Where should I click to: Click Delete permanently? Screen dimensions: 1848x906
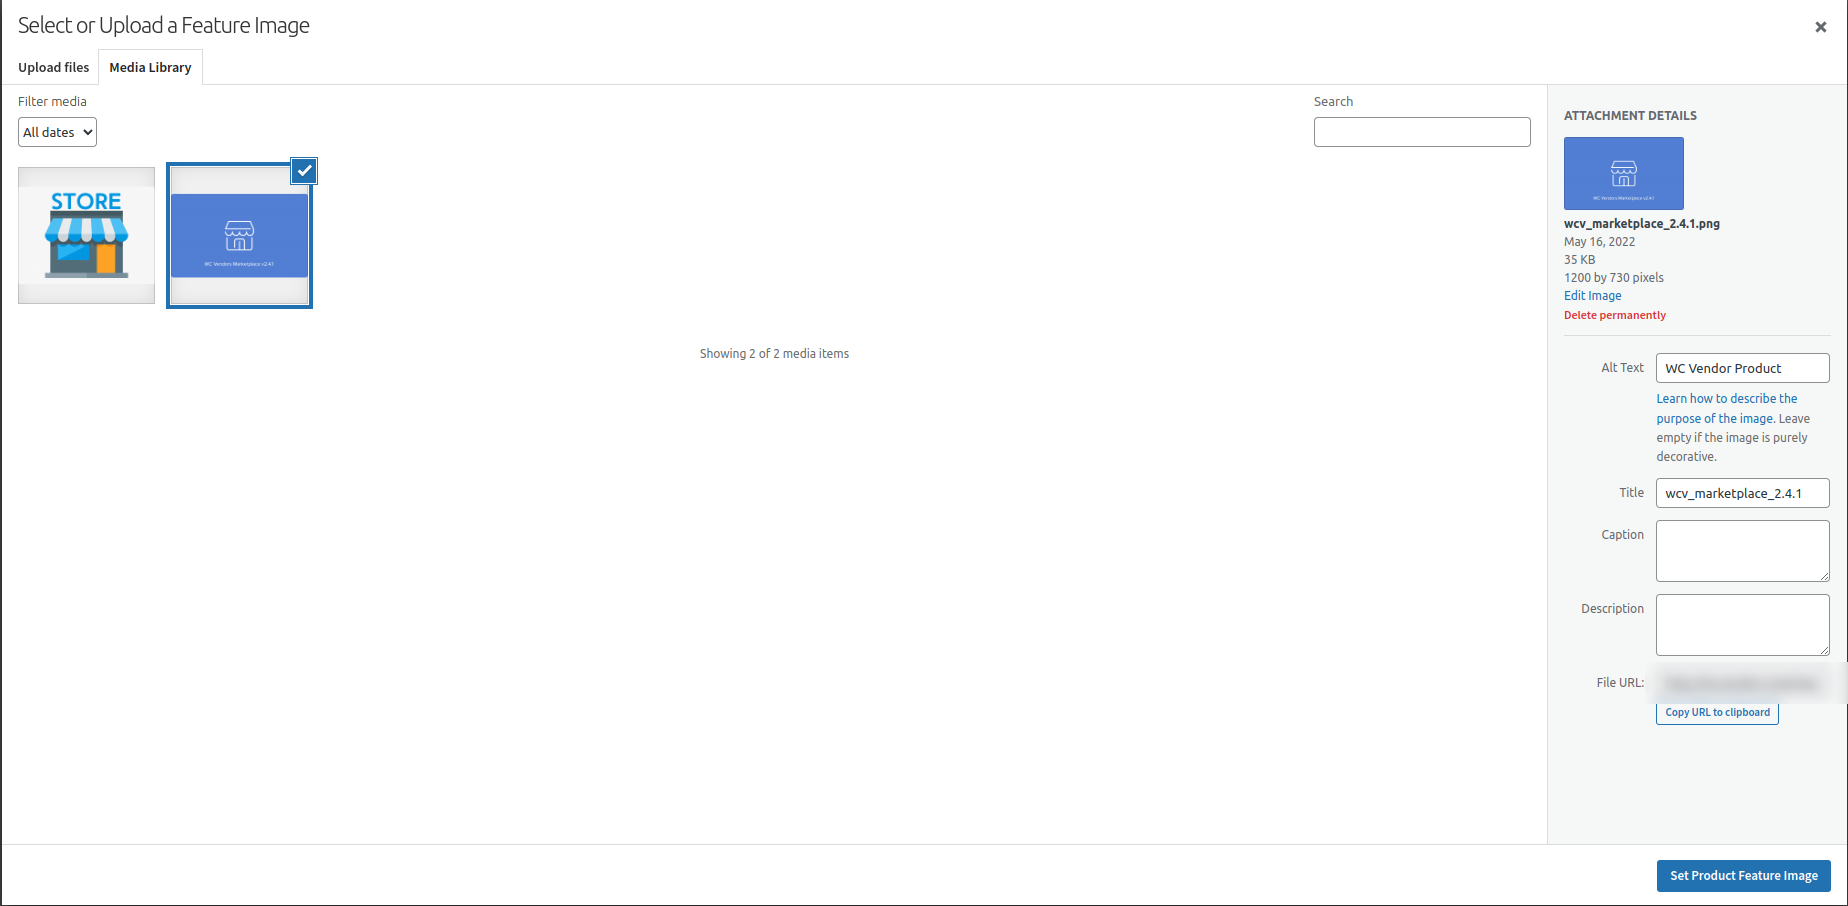point(1615,315)
